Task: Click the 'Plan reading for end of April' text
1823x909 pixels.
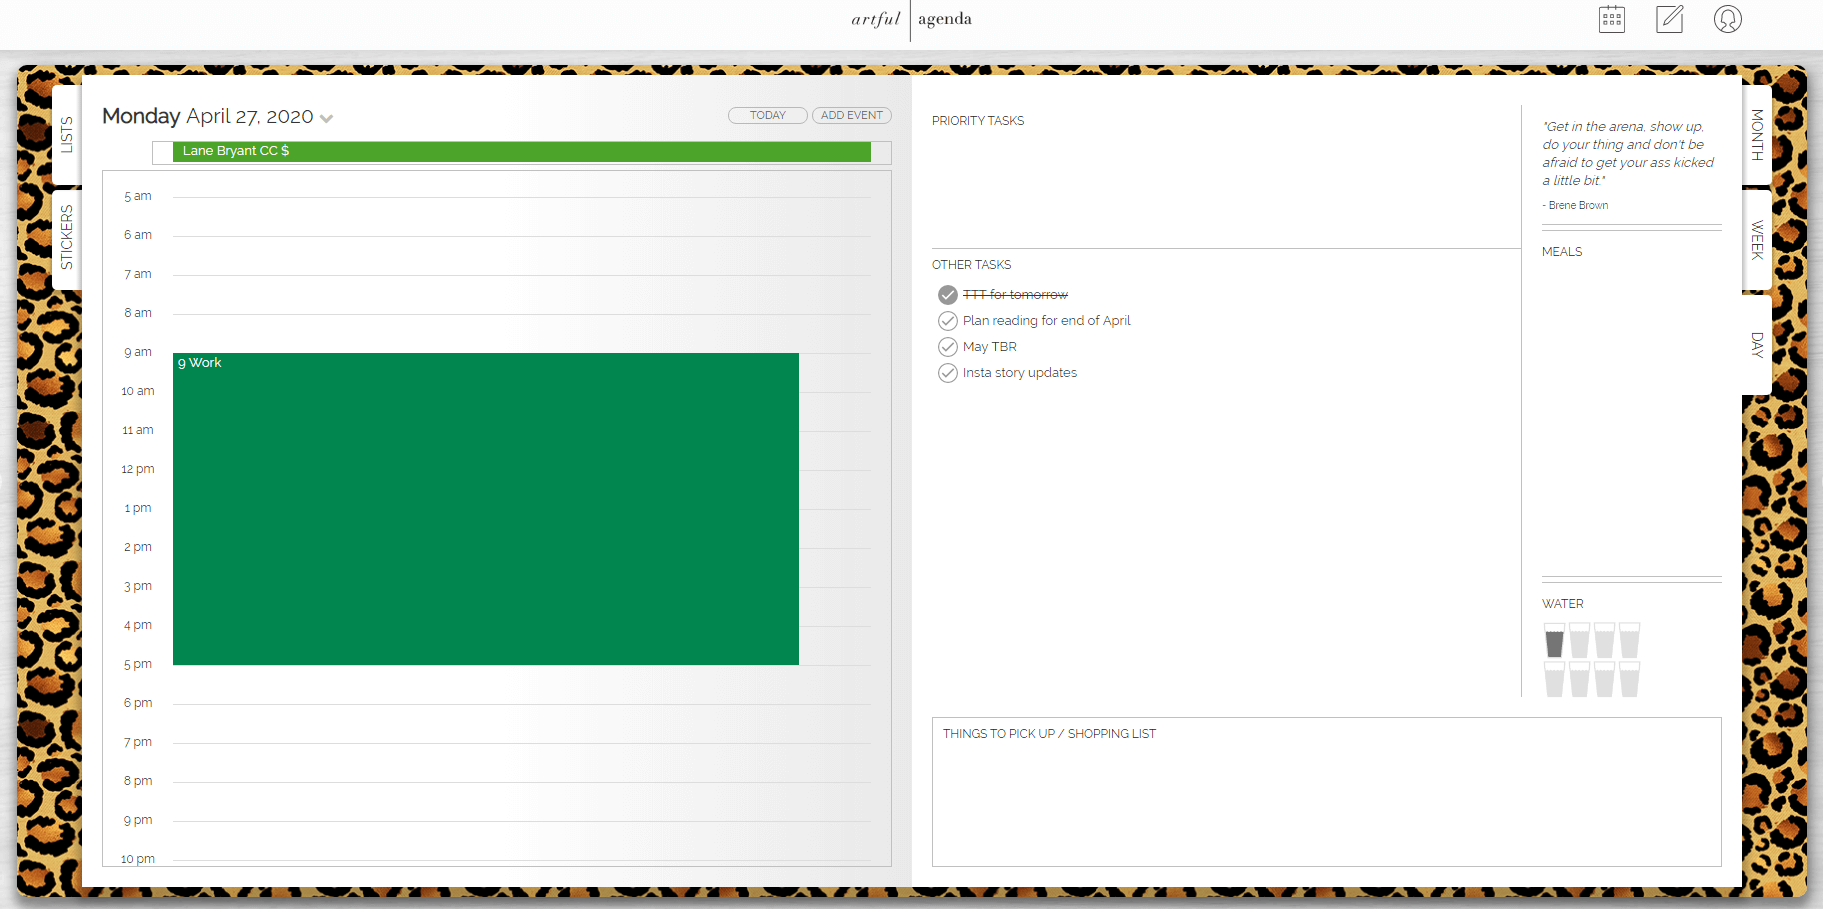Action: point(1046,321)
